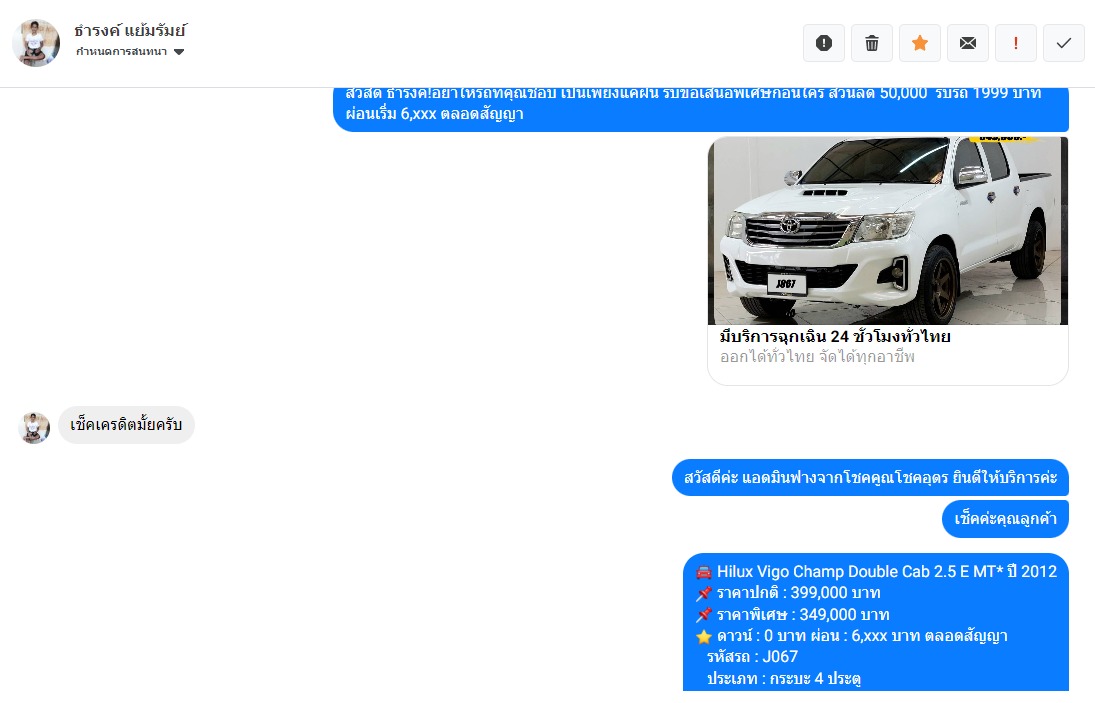This screenshot has width=1095, height=703.
Task: Click card subtitle ออกได้ทั่วไทย จัดได้ทุกอาชีพ
Action: coord(817,357)
